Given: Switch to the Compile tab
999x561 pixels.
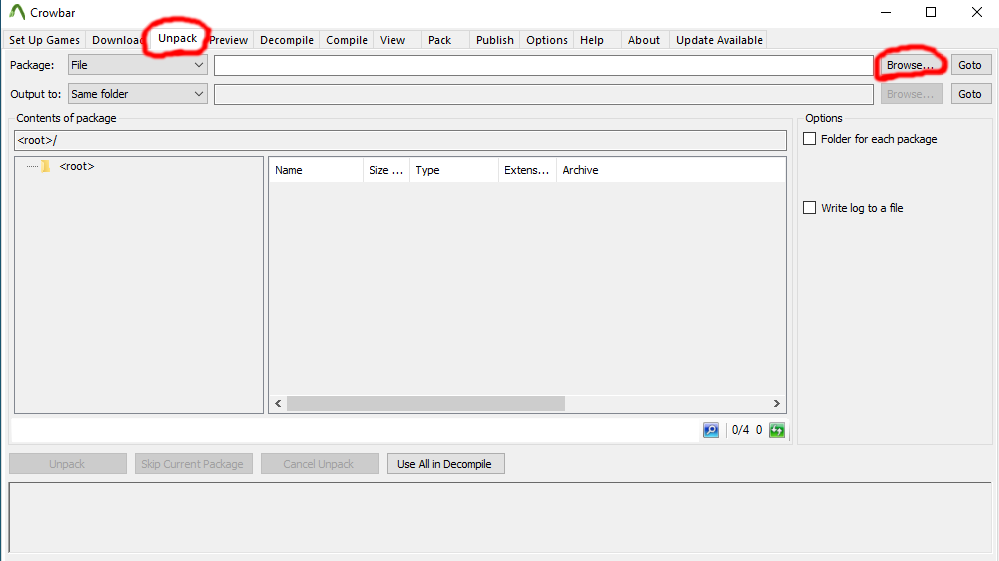Looking at the screenshot, I should coord(347,40).
